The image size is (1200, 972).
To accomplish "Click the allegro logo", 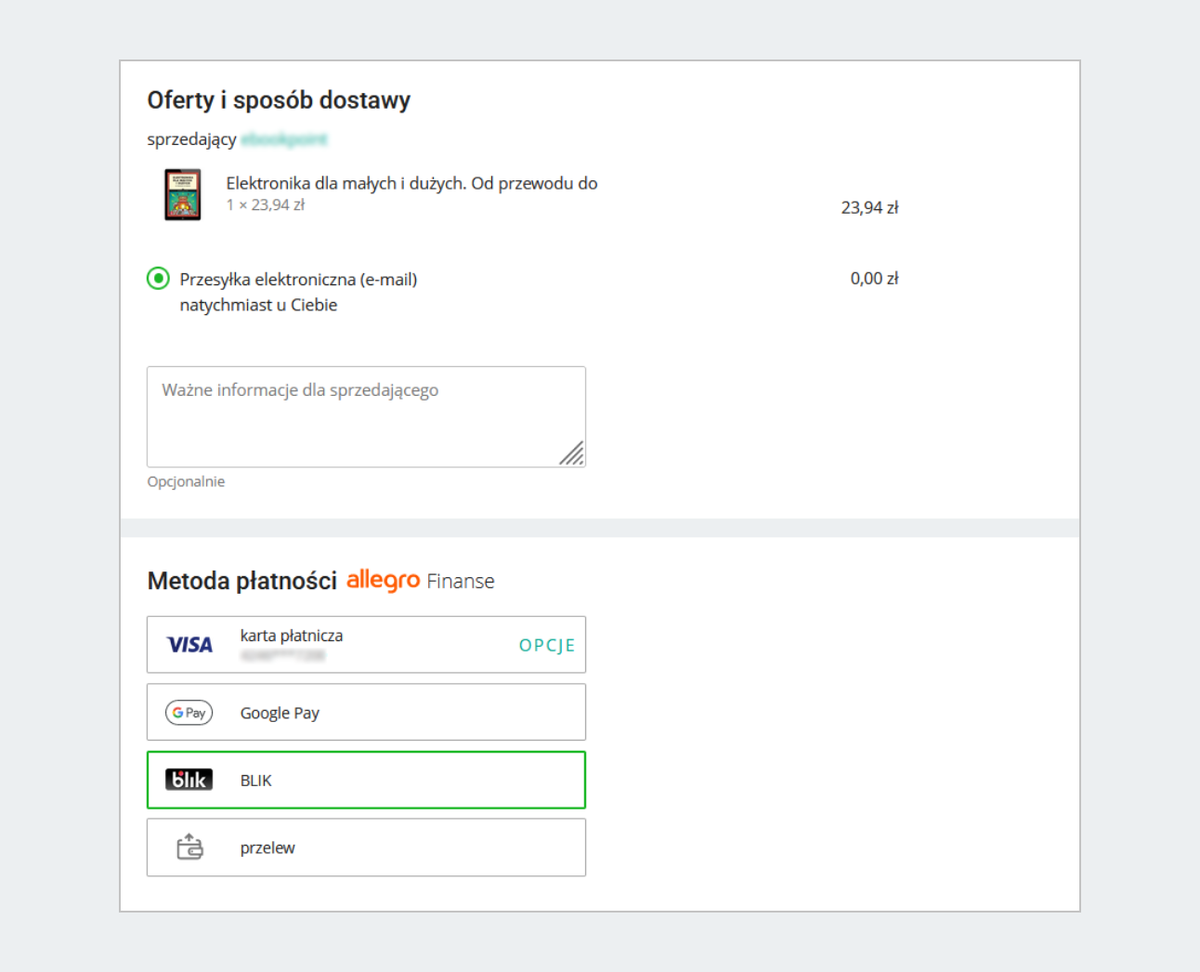I will click(x=383, y=580).
